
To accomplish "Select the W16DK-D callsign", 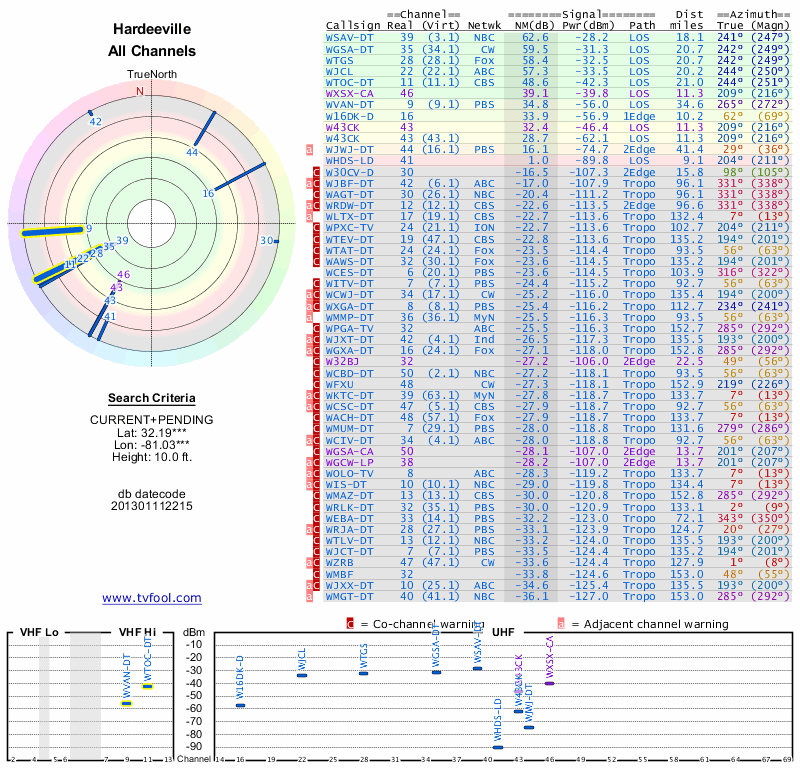I will [349, 116].
